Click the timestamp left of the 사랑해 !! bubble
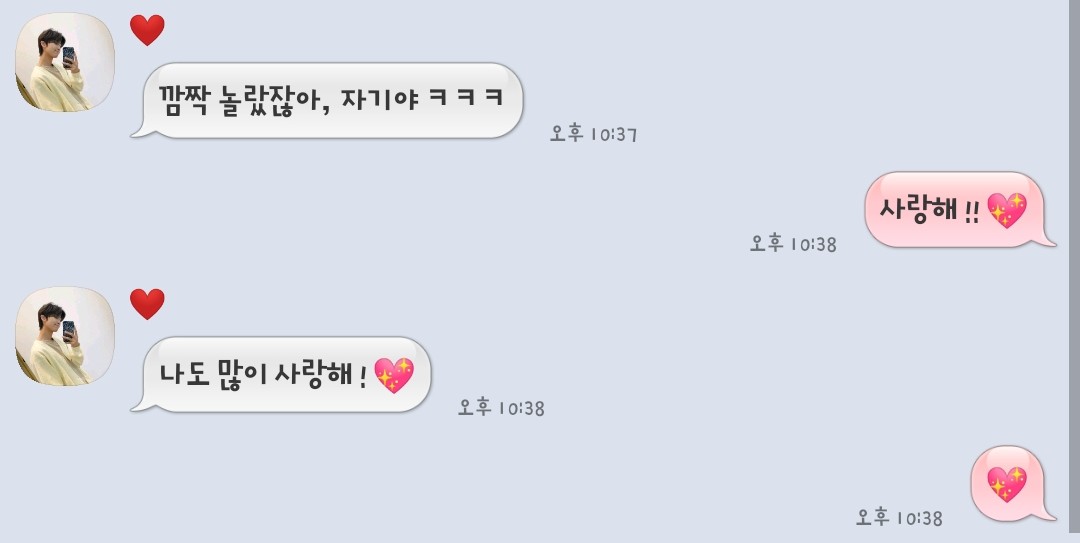The image size is (1080, 543). pyautogui.click(x=793, y=243)
